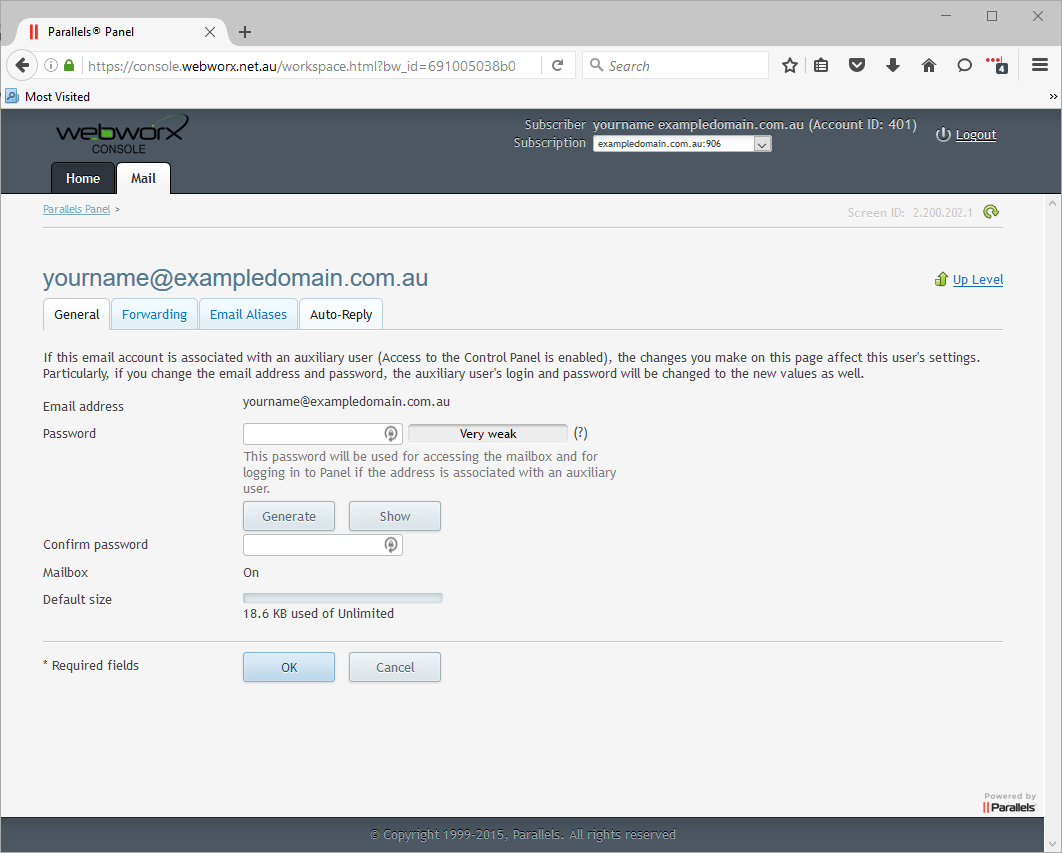Click the browser back arrow button
The width and height of the screenshot is (1062, 853).
(22, 66)
